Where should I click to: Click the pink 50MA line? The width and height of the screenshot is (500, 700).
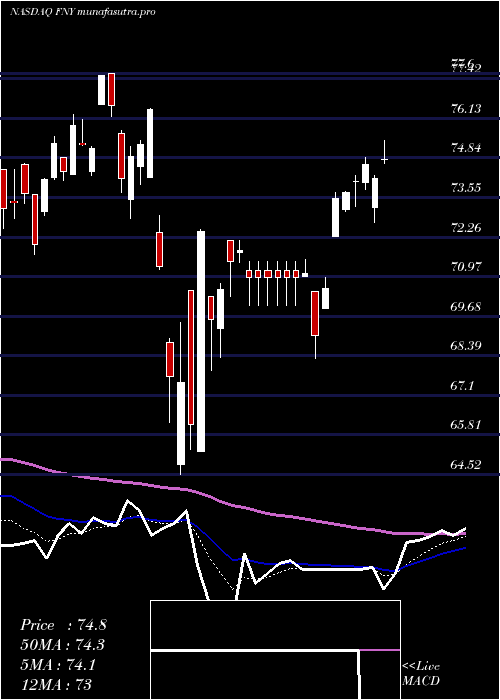tap(232, 504)
